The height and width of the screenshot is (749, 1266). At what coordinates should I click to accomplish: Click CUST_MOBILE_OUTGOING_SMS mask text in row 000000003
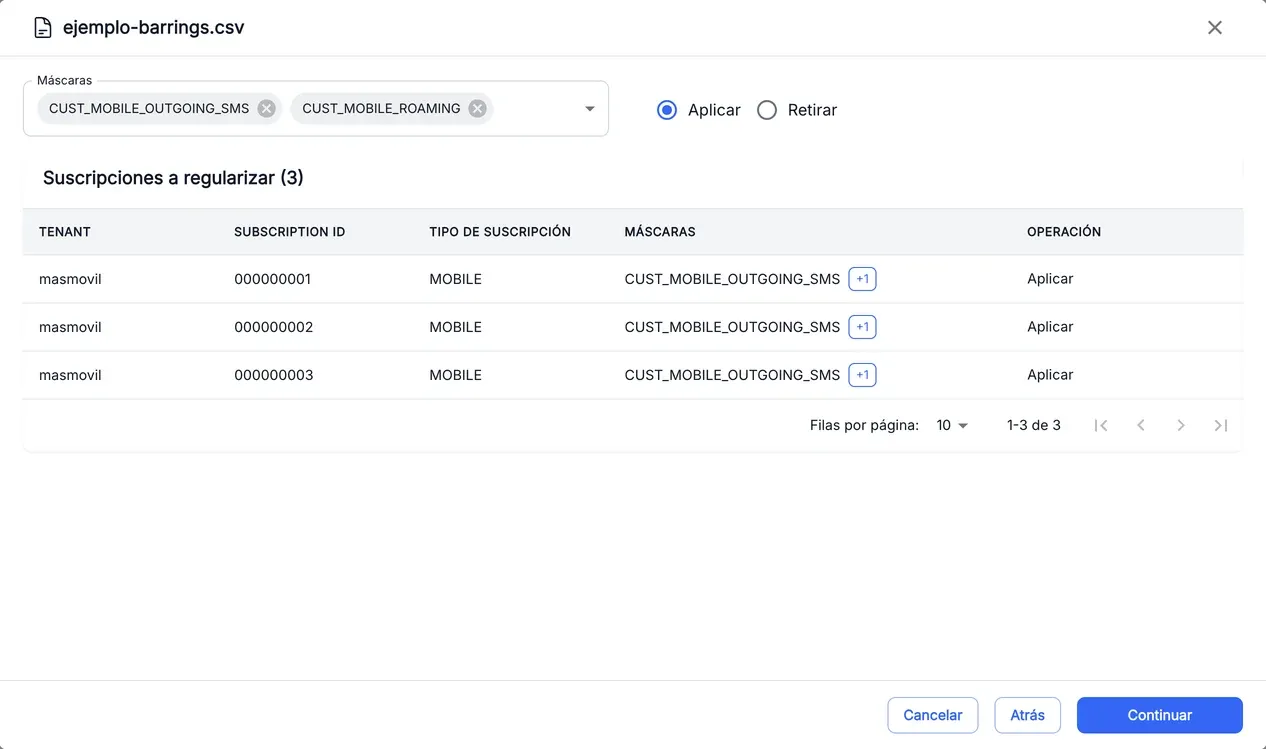click(732, 375)
